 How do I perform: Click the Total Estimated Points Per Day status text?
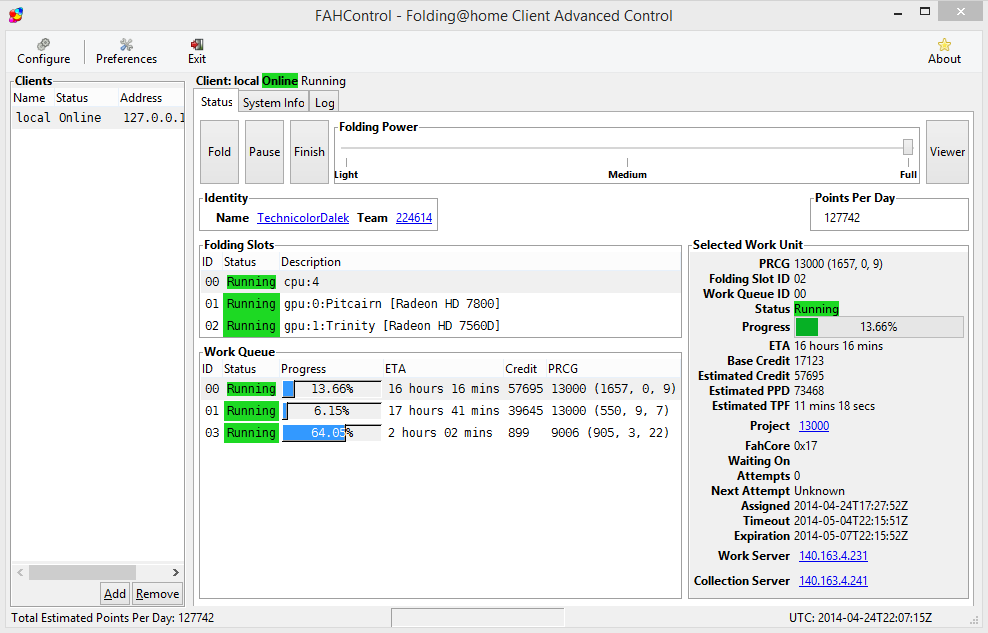[113, 617]
